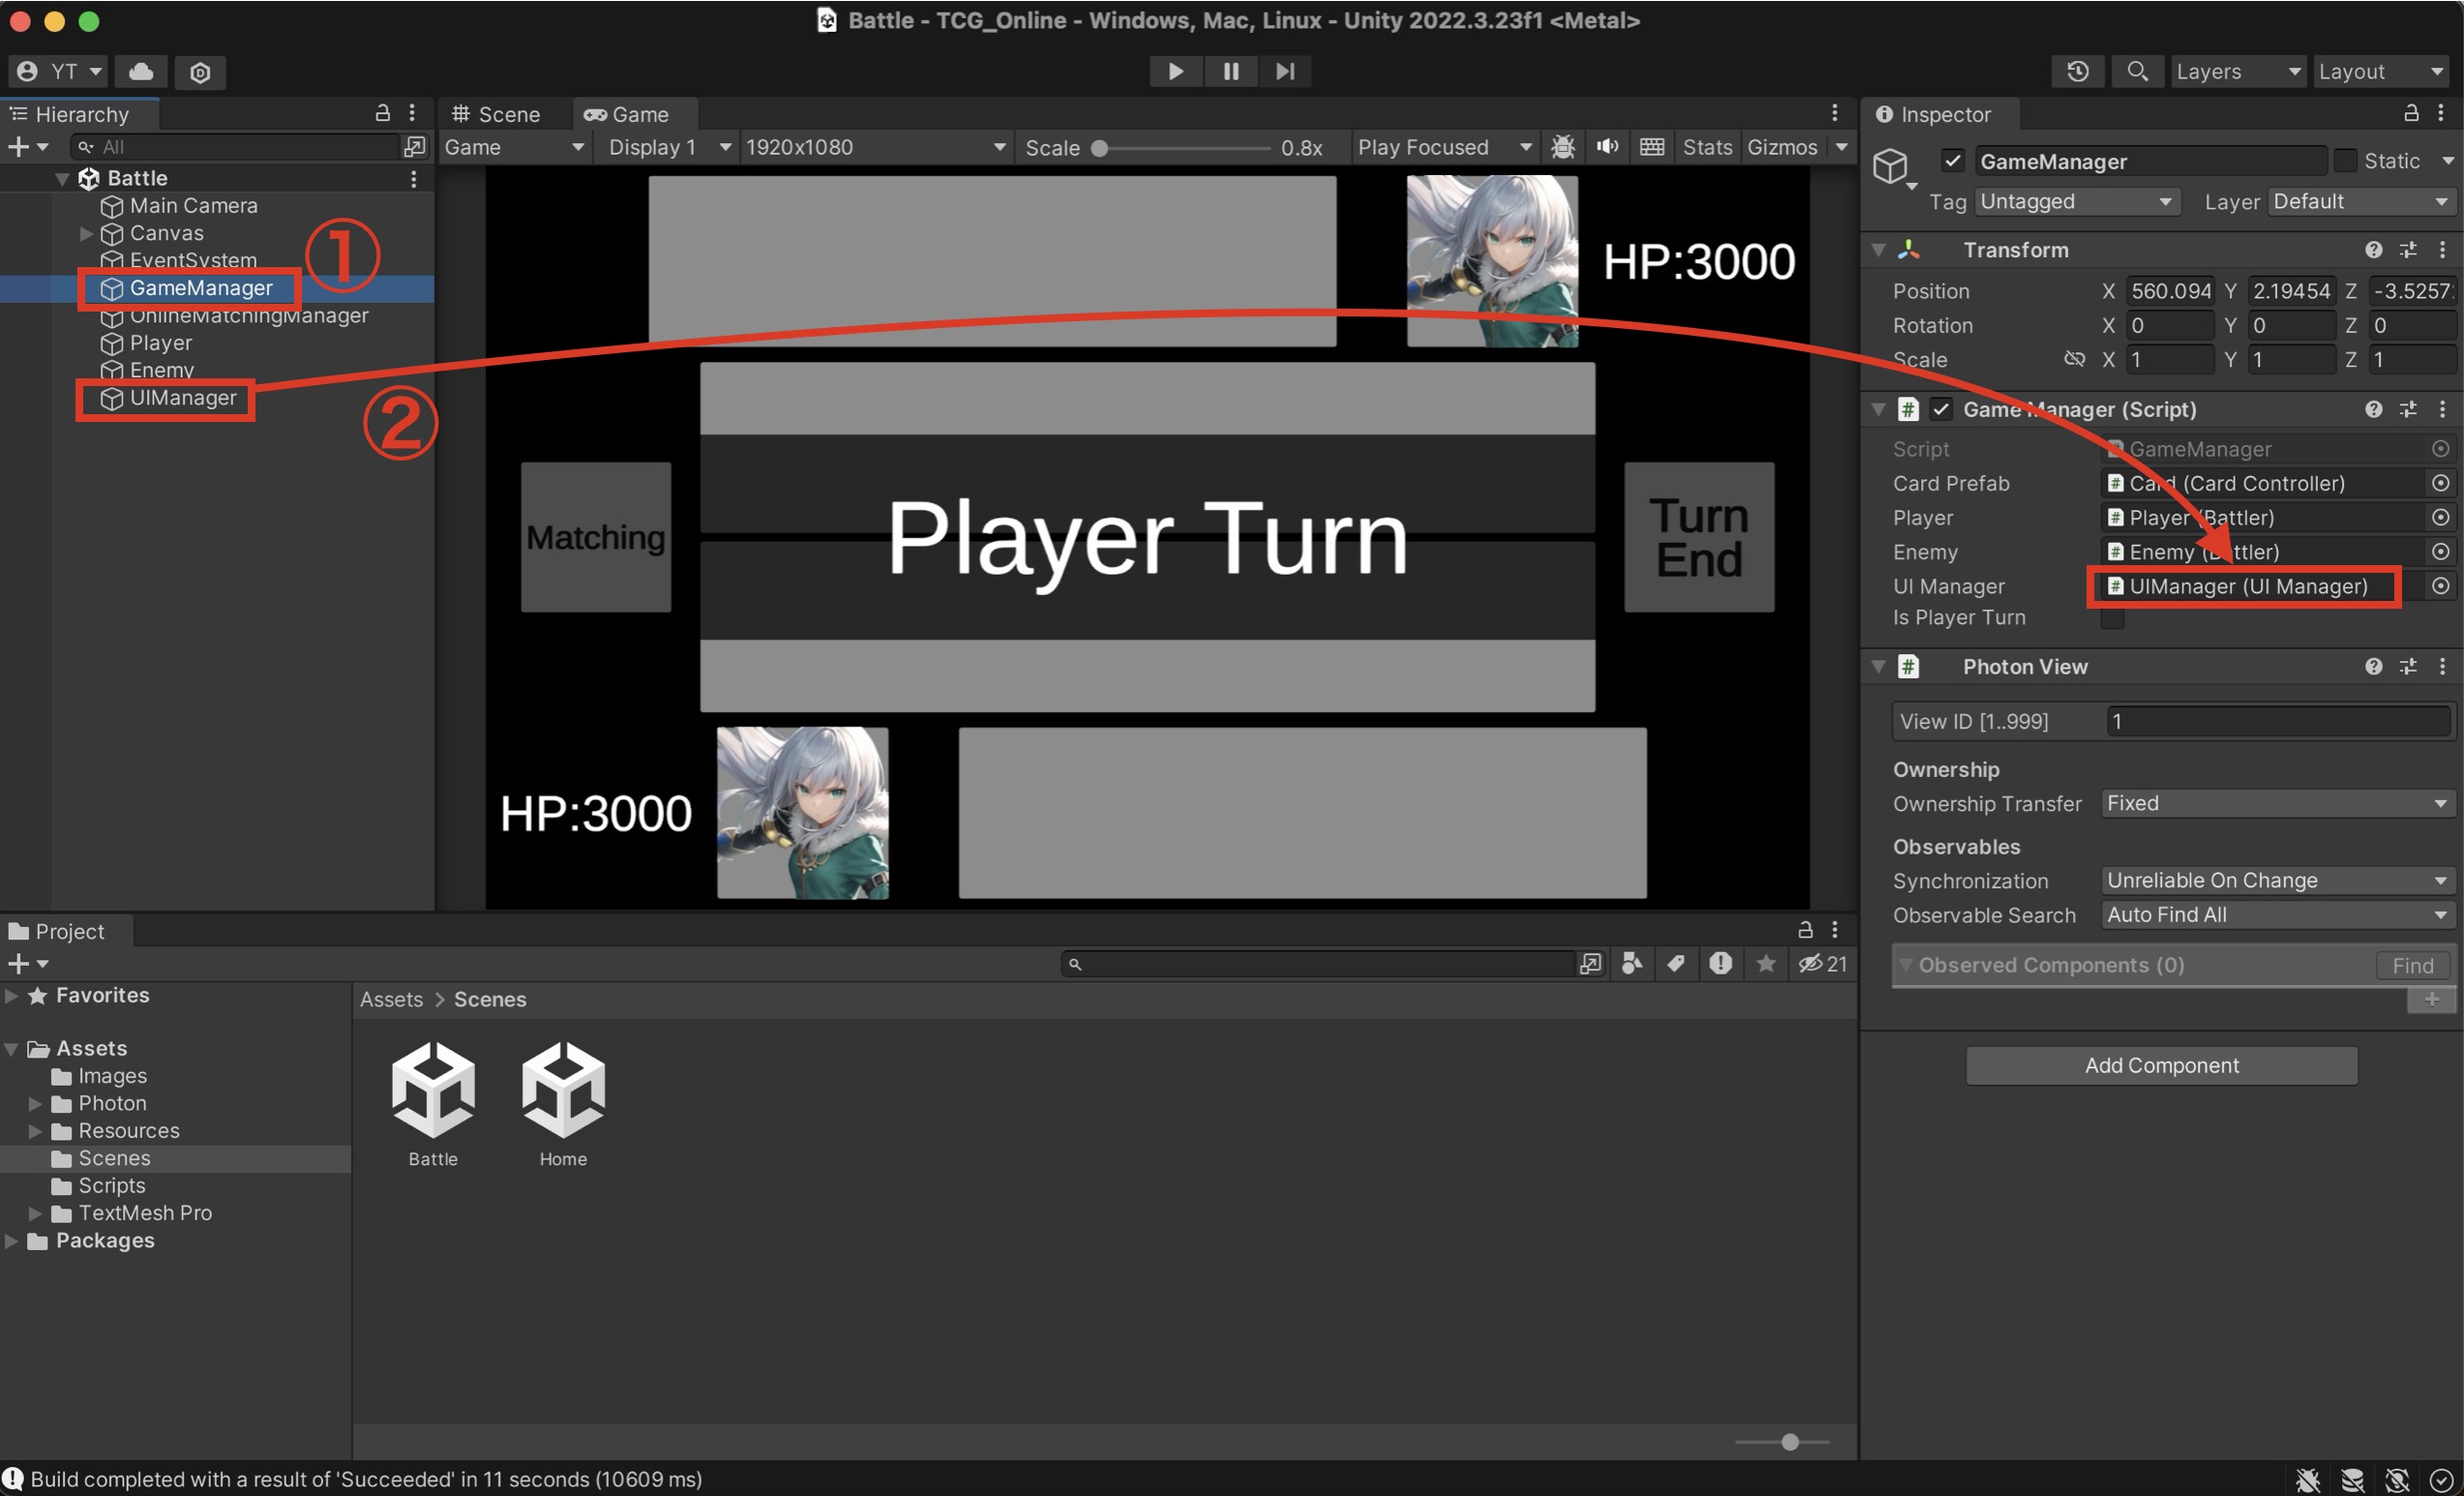2464x1496 pixels.
Task: Click the cloud services icon
Action: [141, 71]
